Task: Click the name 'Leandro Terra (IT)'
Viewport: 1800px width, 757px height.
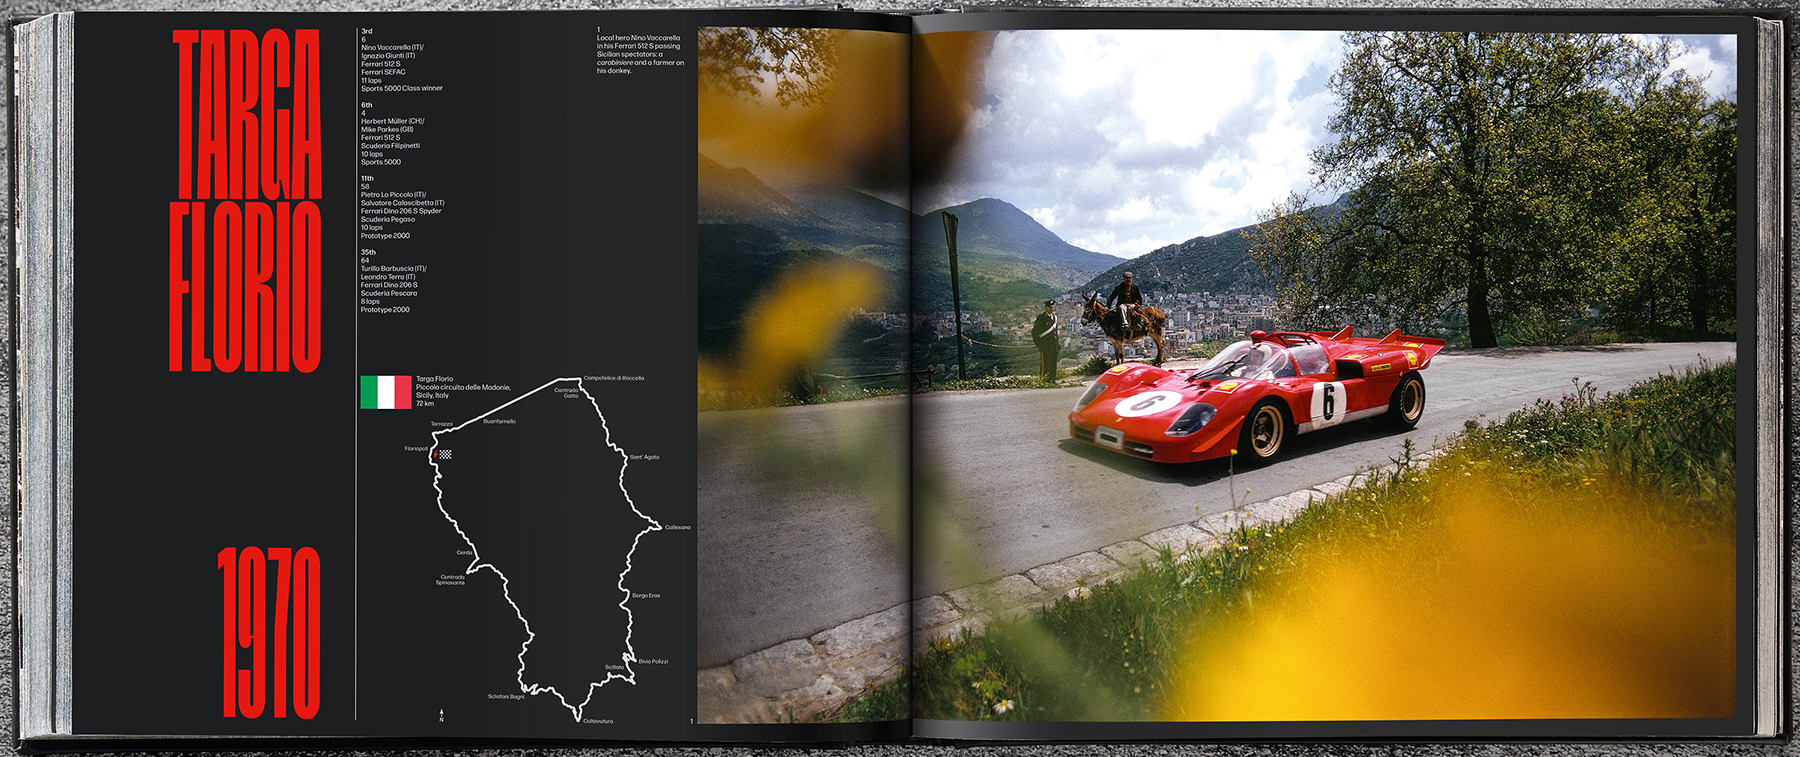Action: 388,277
